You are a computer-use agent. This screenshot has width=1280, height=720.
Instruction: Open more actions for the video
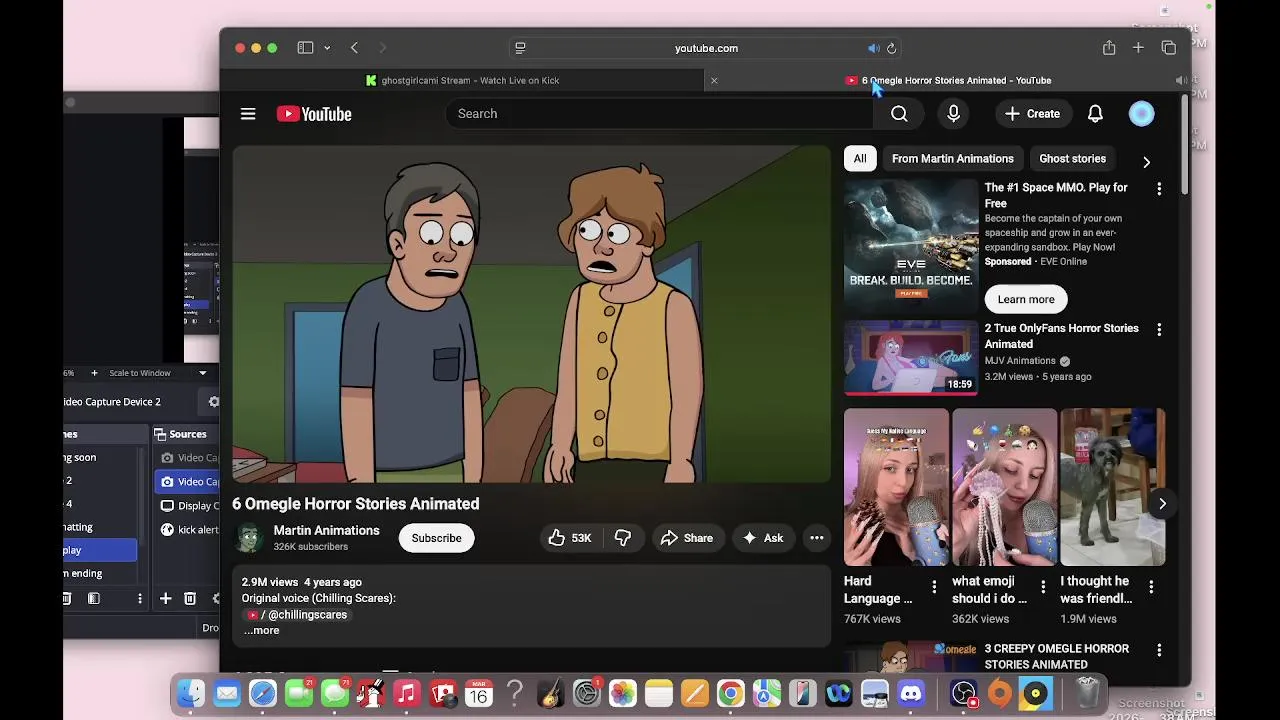tap(816, 538)
